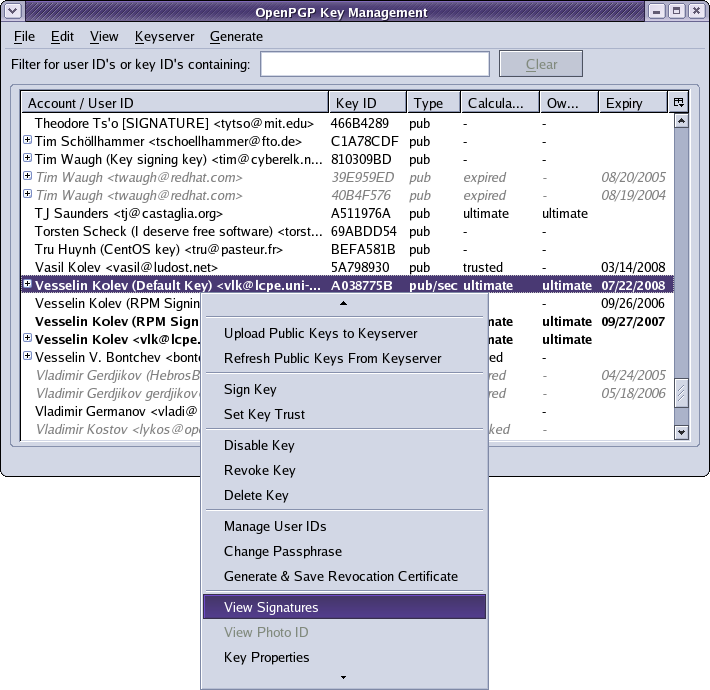Select Sign Key from context menu
This screenshot has height=690, width=710.
[344, 389]
